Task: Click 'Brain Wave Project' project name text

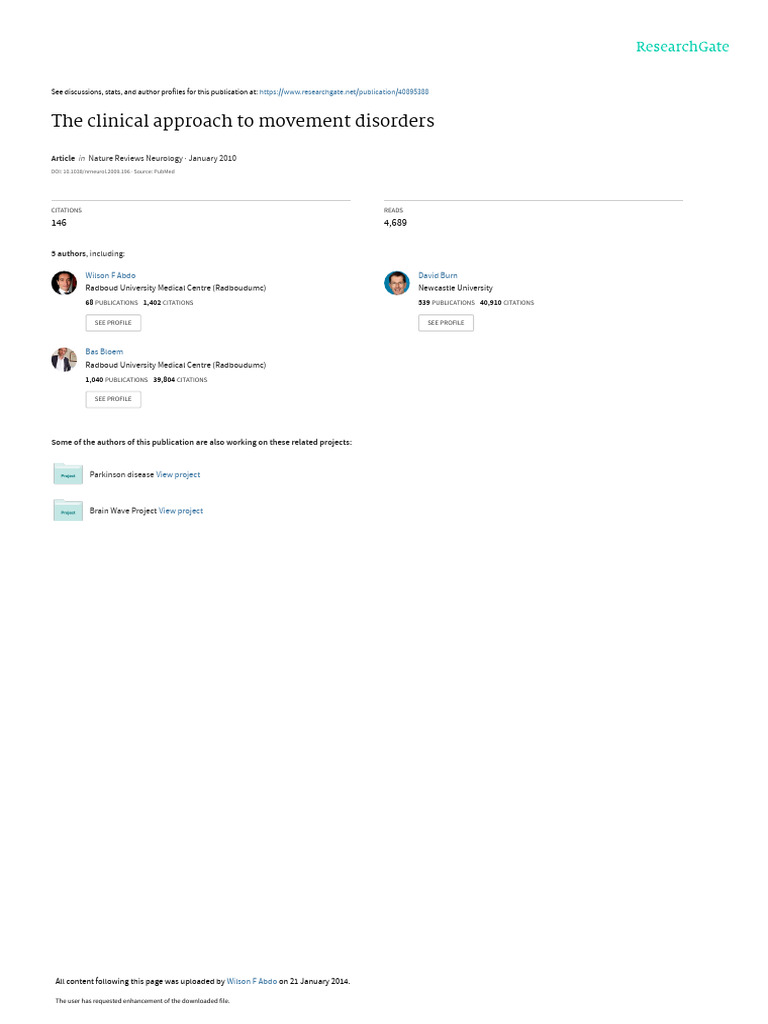Action: pyautogui.click(x=123, y=511)
